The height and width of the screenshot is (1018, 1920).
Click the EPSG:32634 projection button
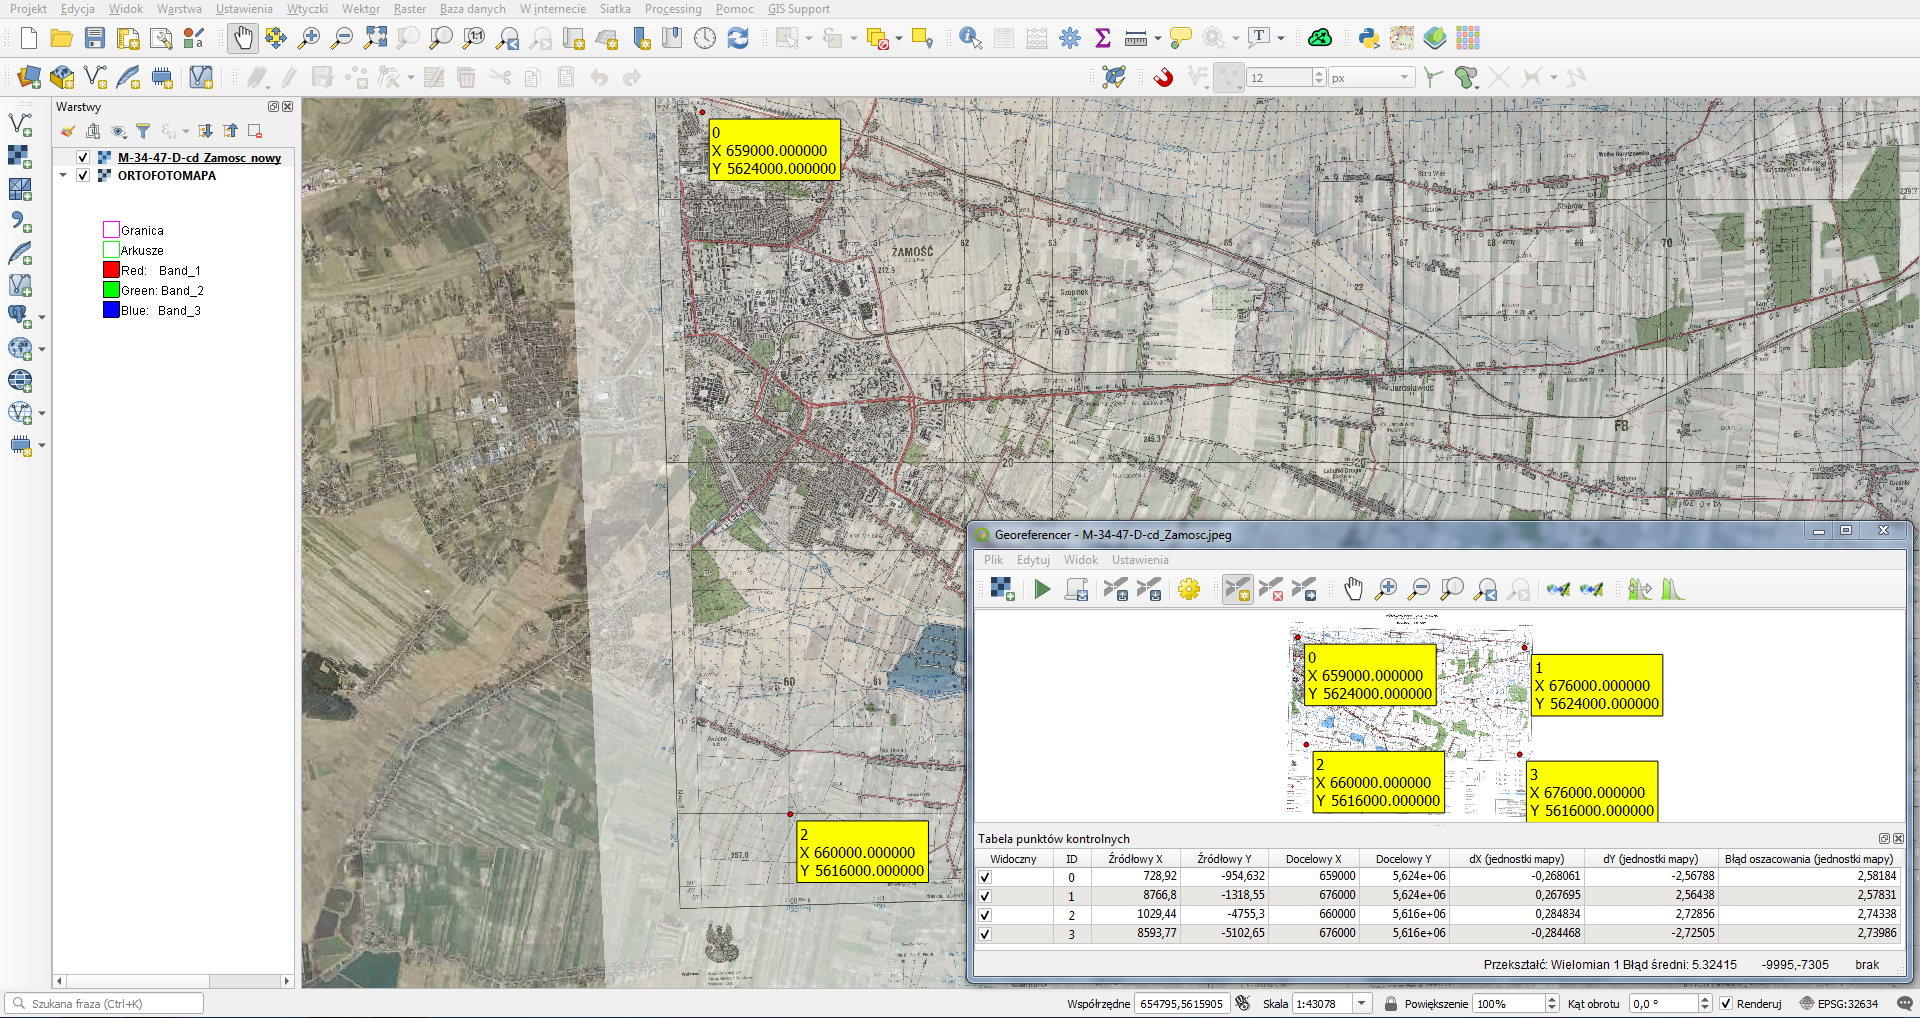pos(1838,1003)
